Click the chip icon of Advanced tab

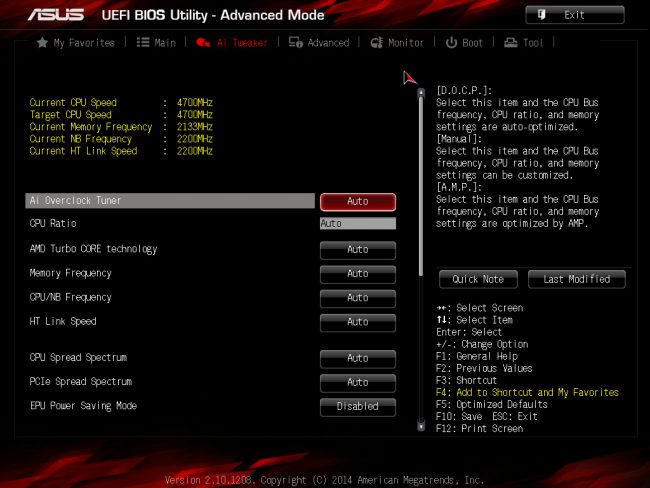pos(296,43)
